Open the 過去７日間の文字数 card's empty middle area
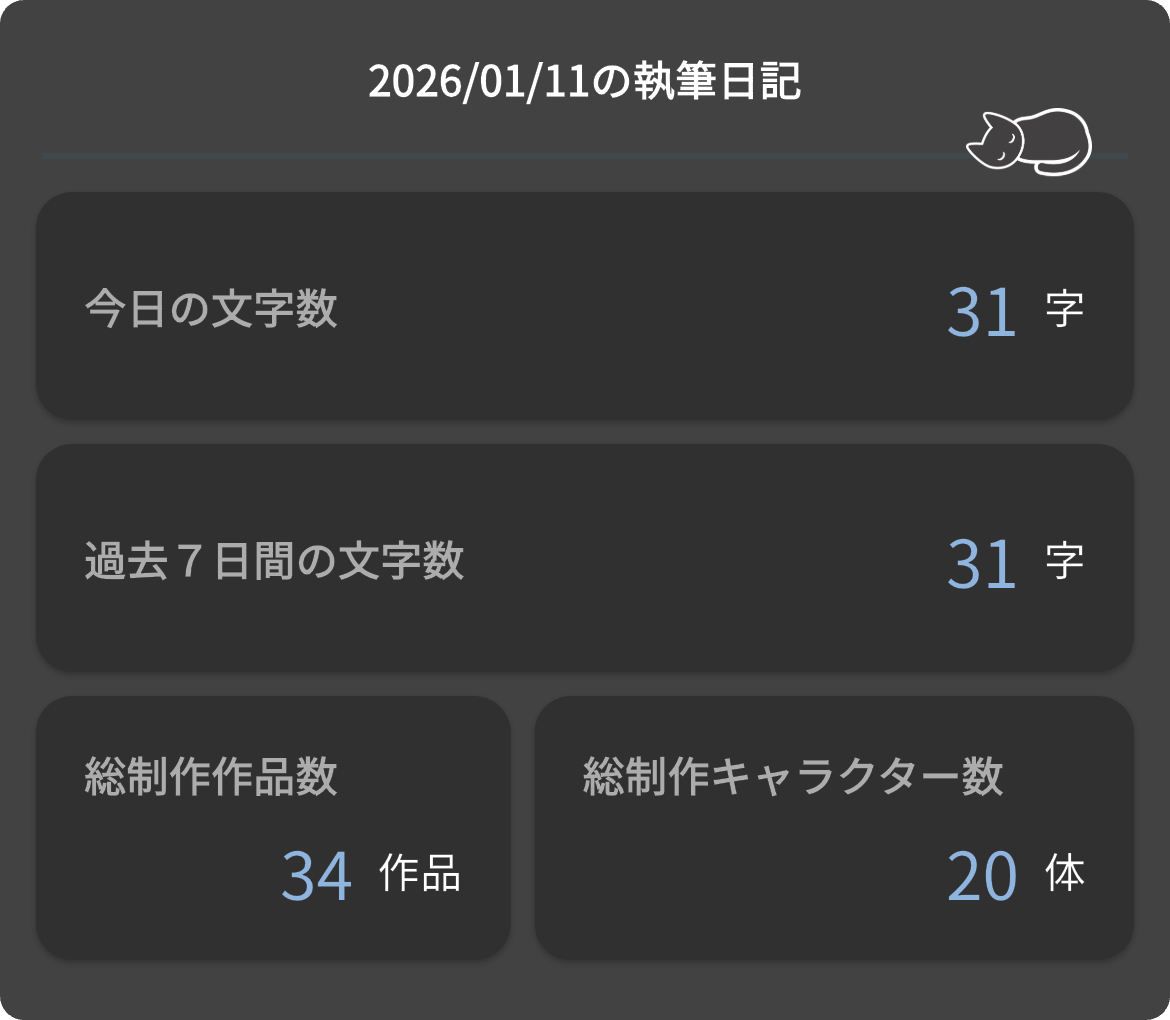This screenshot has height=1020, width=1170. point(700,561)
